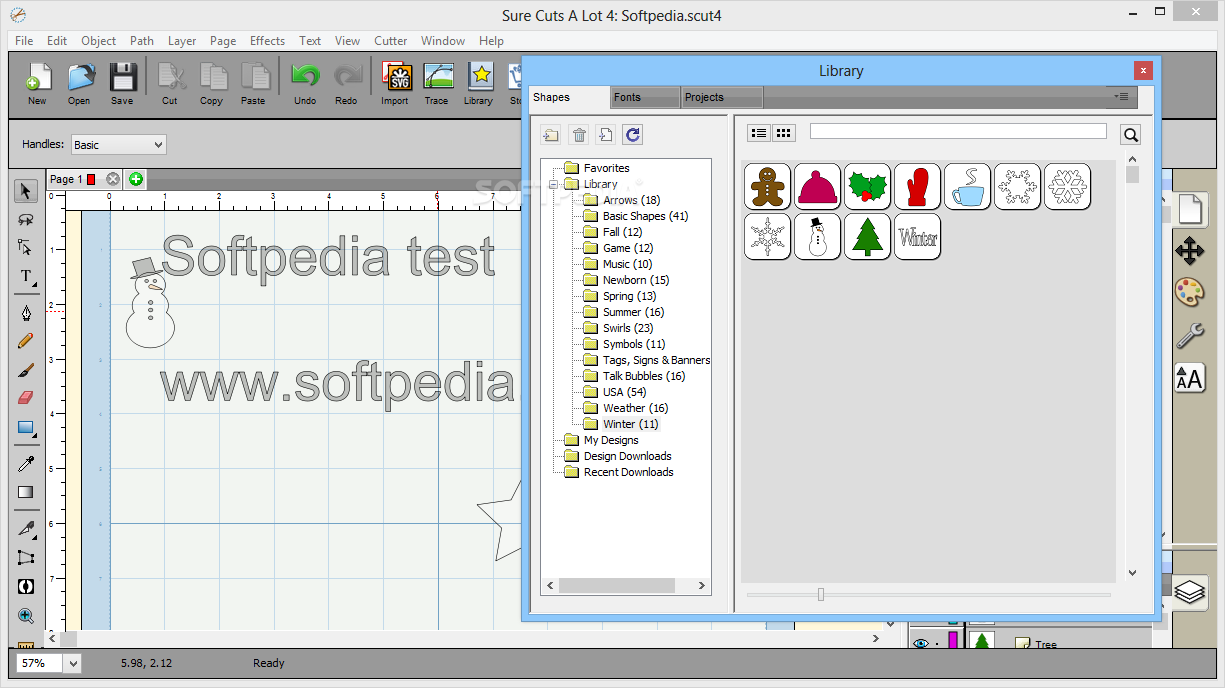Select the green pine tree thumbnail
The image size is (1225, 688).
click(868, 236)
